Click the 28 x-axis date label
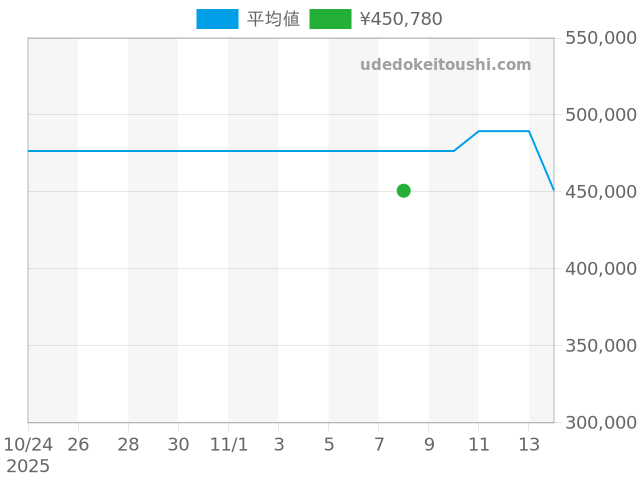640x480 pixels. pos(128,444)
